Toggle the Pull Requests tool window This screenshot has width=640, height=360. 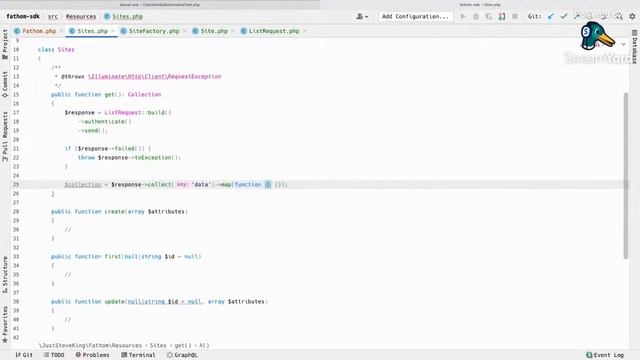pyautogui.click(x=5, y=136)
